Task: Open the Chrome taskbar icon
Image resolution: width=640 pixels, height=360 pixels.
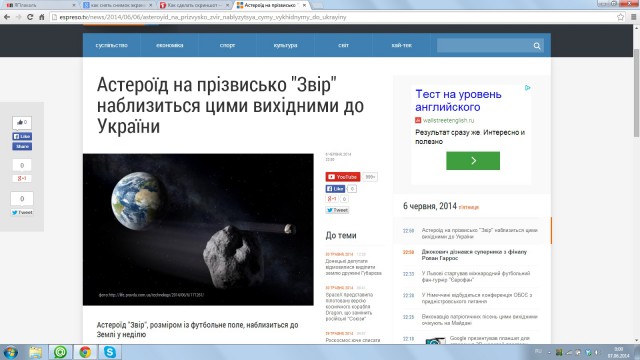Action: [x=85, y=352]
